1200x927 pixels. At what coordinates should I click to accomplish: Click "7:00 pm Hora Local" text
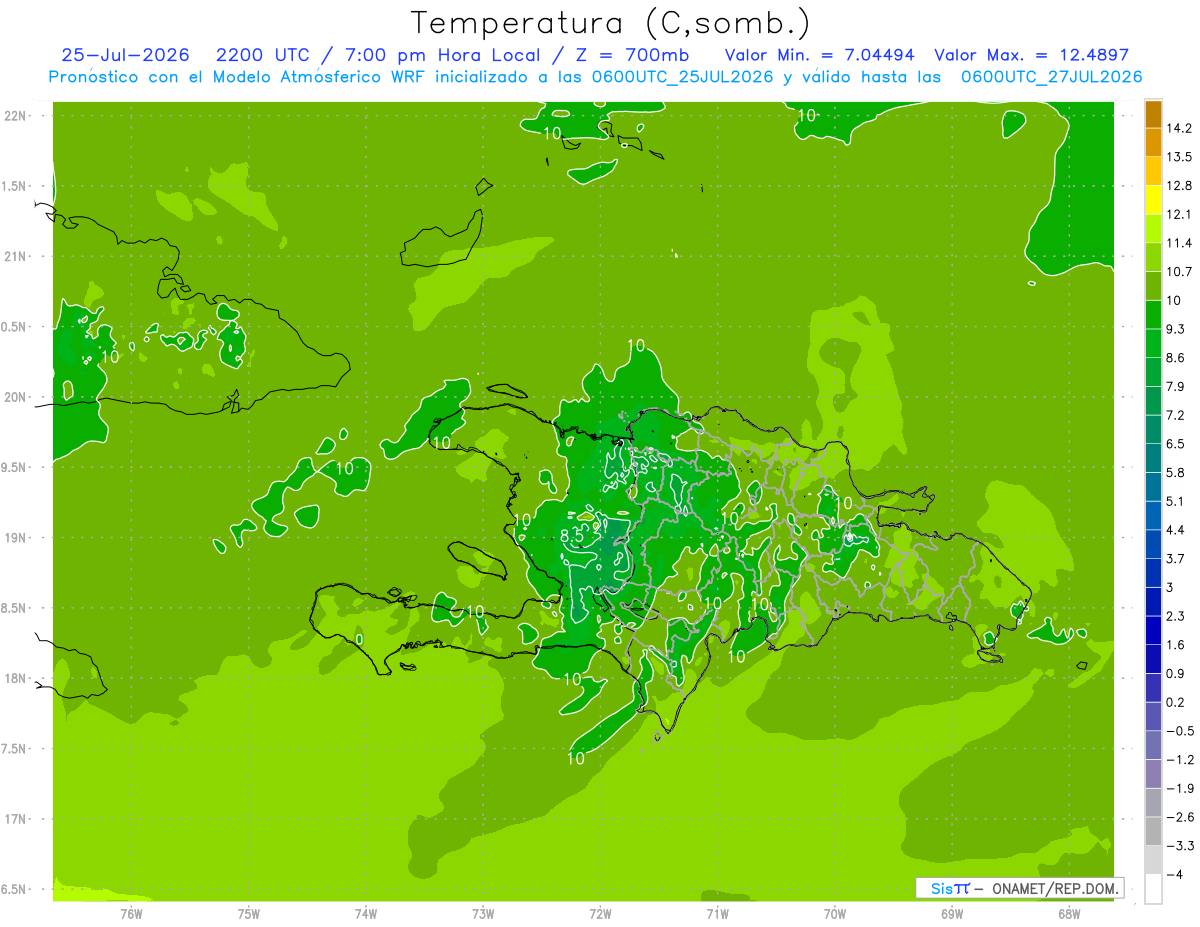[442, 55]
